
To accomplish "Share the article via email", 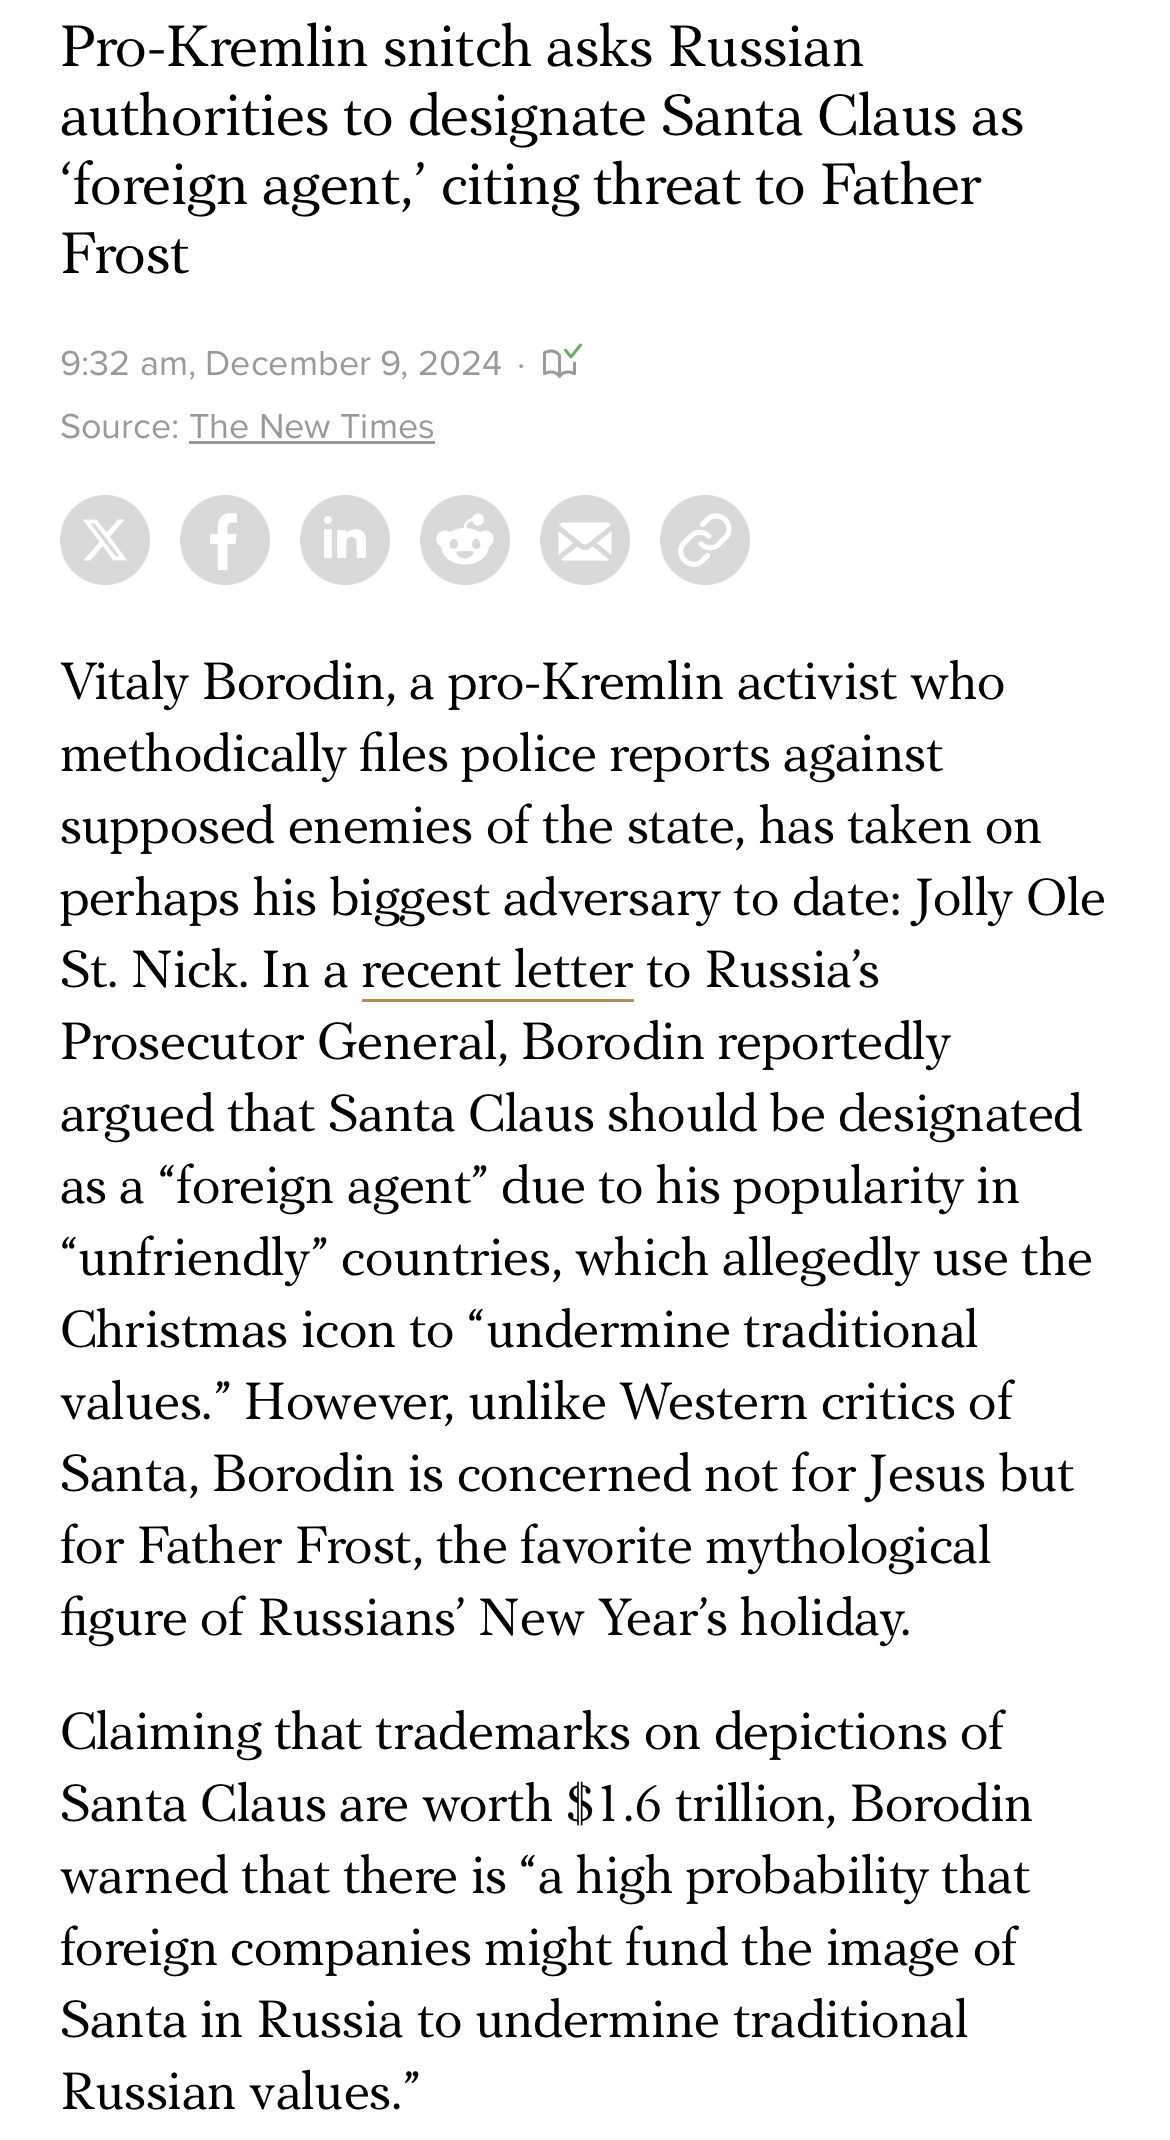I will point(585,540).
